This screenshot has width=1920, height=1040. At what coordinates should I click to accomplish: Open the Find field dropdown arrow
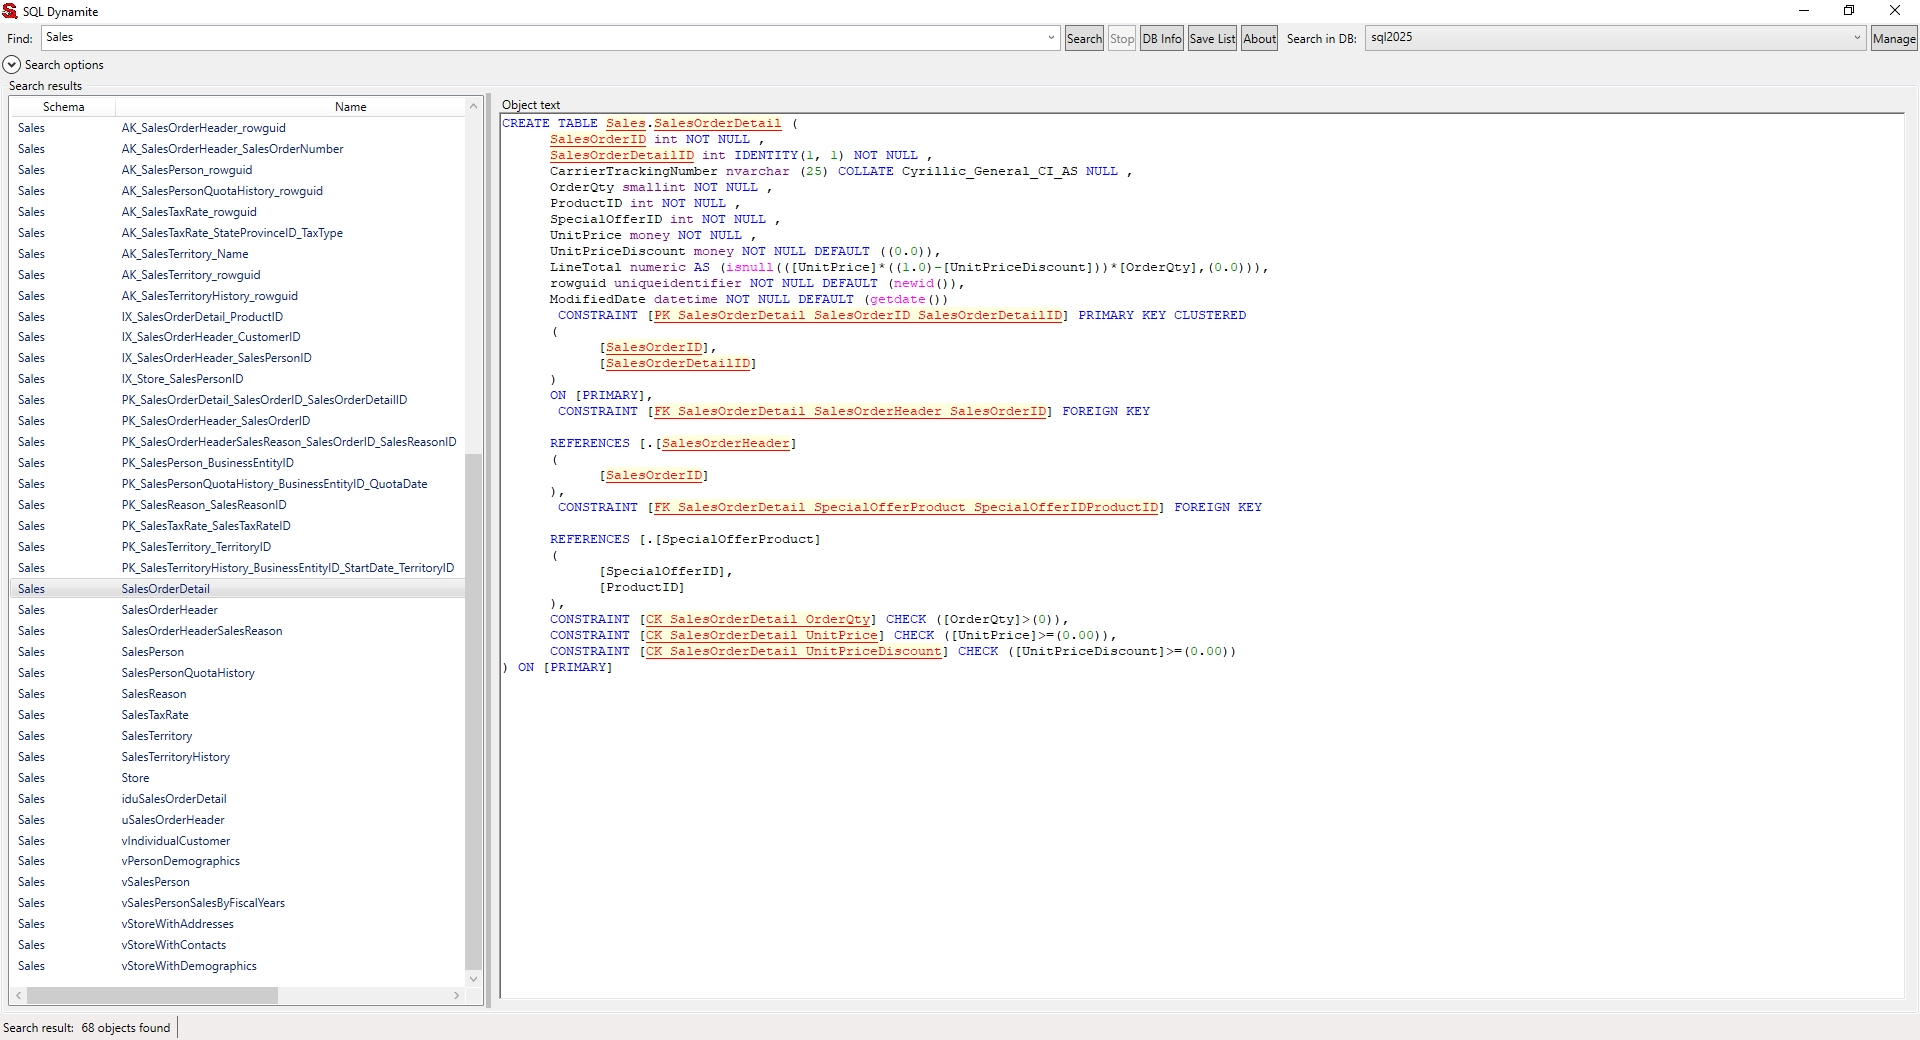pos(1051,38)
